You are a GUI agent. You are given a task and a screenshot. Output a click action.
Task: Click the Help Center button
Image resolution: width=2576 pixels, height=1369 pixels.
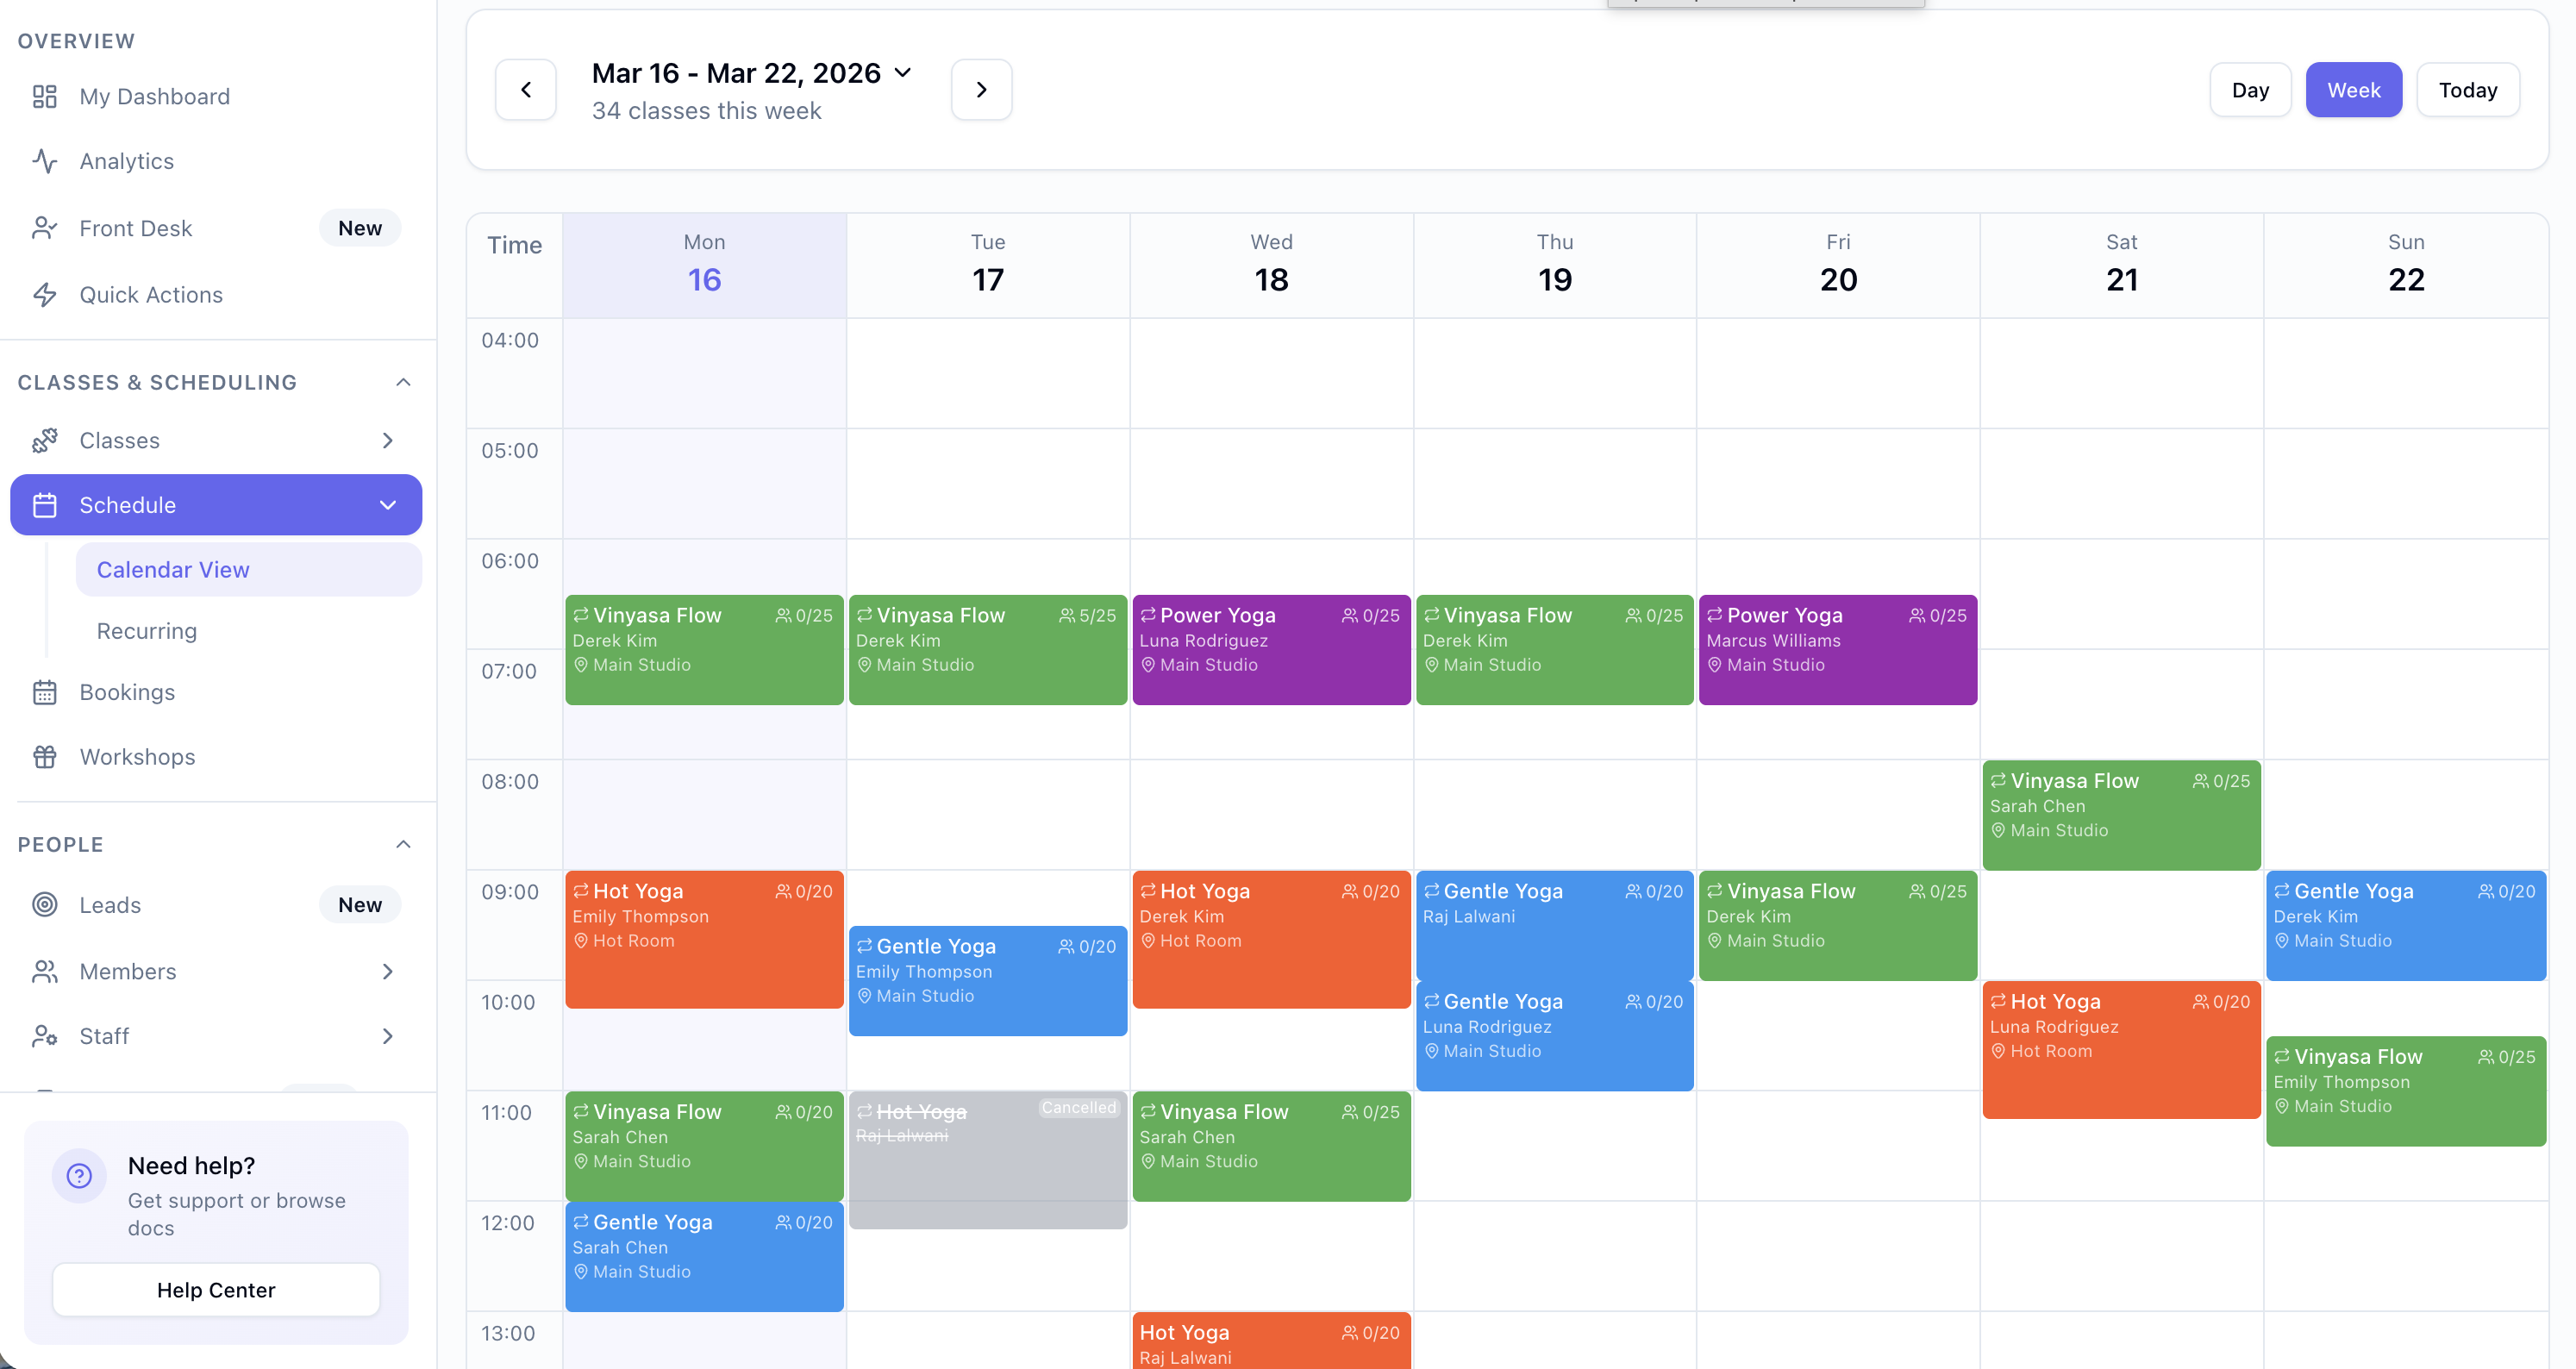coord(215,1289)
